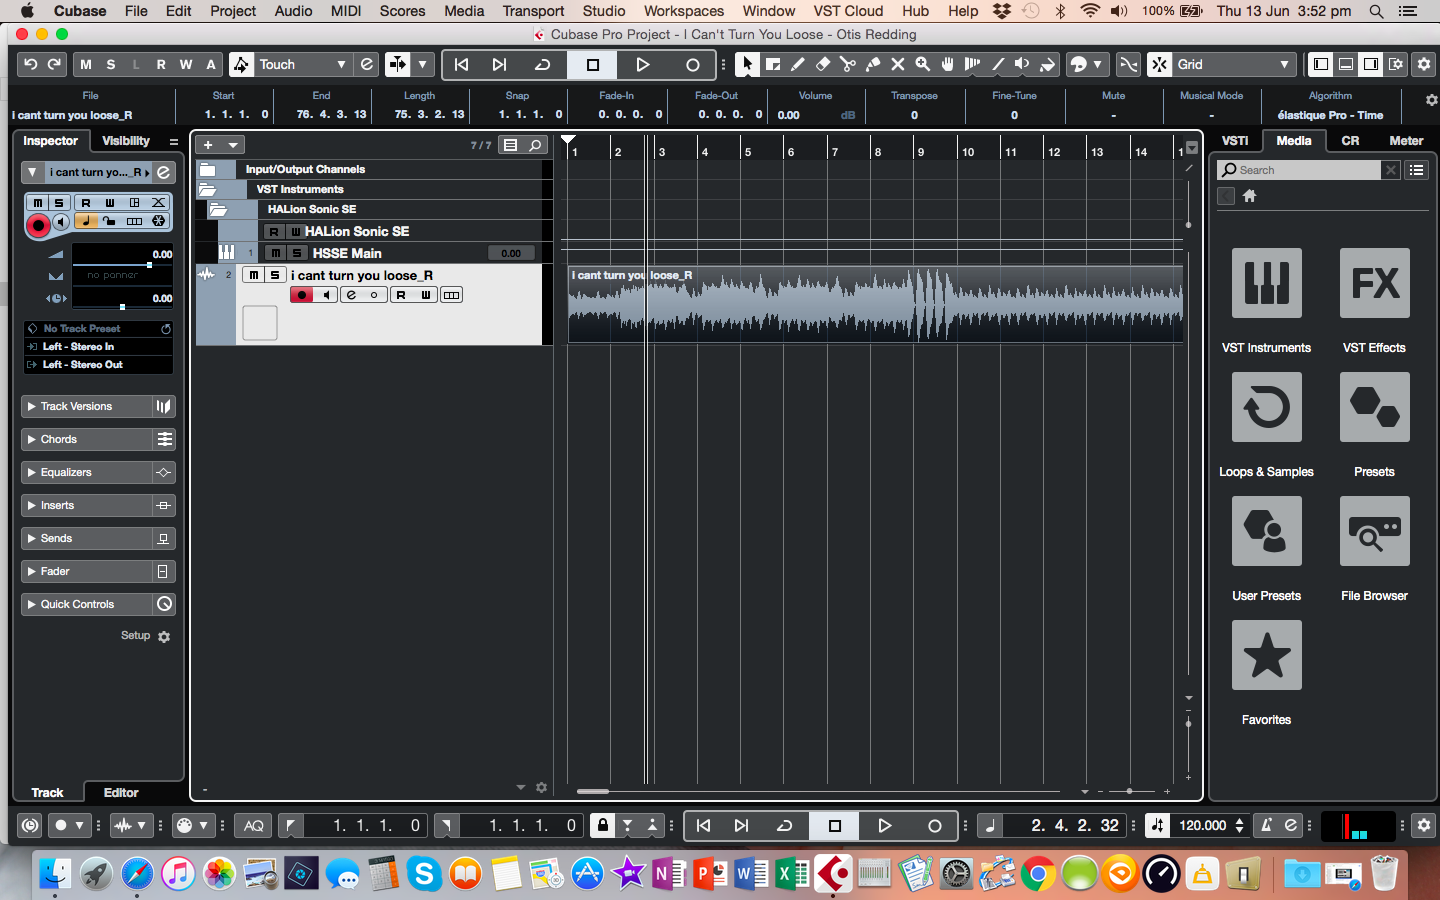Click Snap to Zero Crossing icon

point(1128,64)
